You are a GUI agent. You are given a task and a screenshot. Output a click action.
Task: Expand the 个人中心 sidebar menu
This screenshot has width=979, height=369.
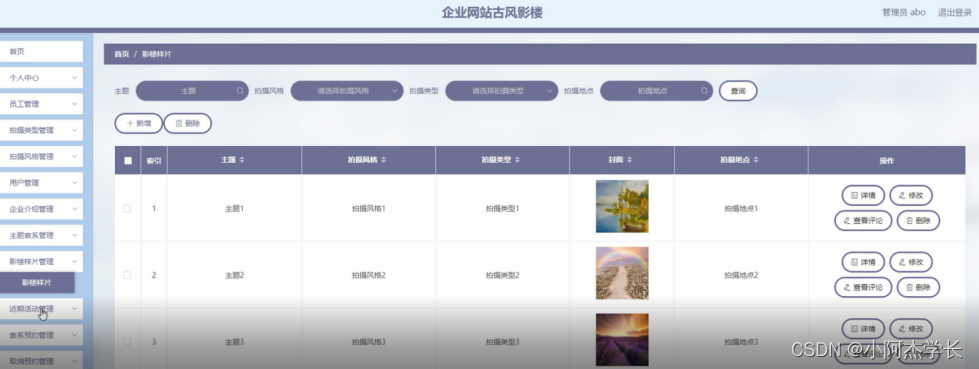click(x=41, y=78)
